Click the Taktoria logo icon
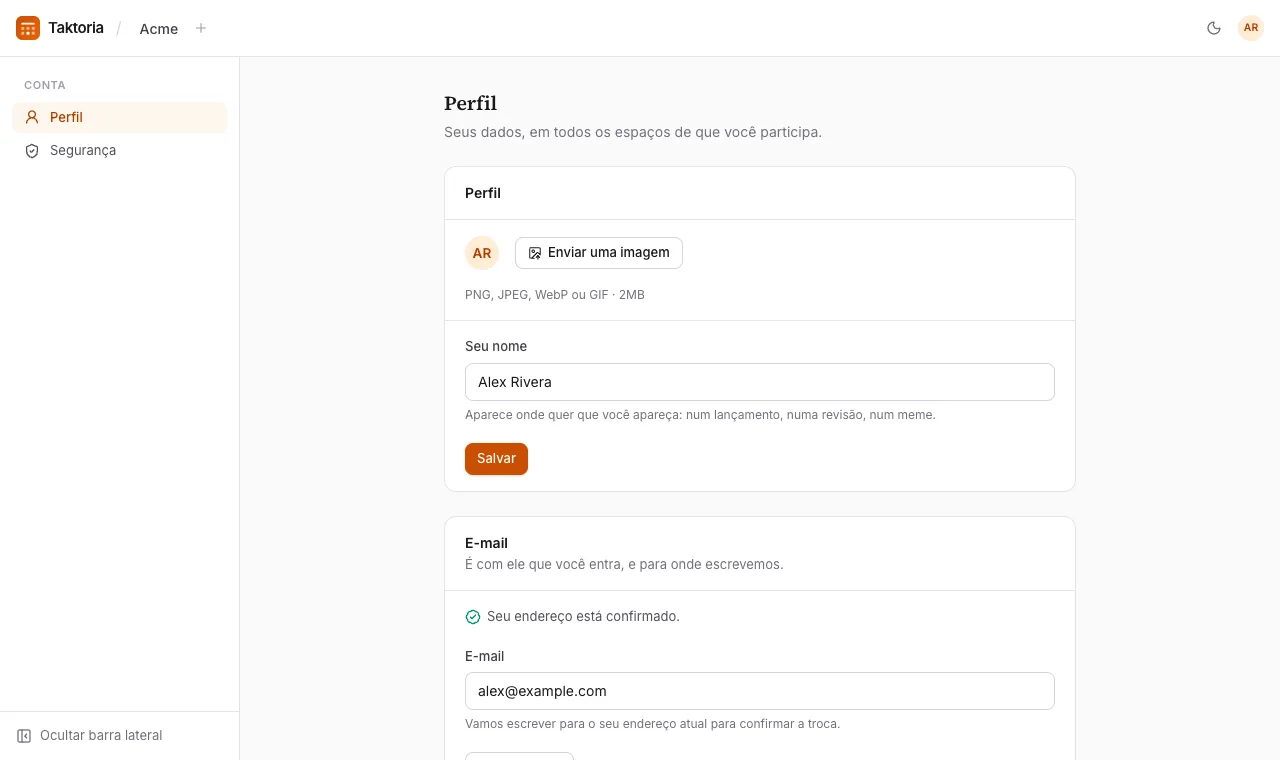Image resolution: width=1280 pixels, height=760 pixels. [x=28, y=28]
